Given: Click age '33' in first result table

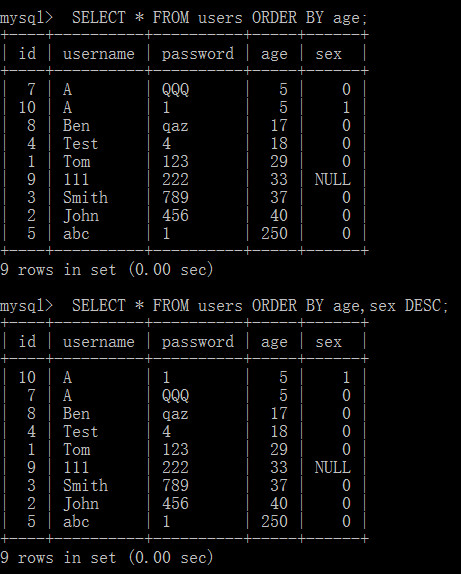Looking at the screenshot, I should [279, 179].
